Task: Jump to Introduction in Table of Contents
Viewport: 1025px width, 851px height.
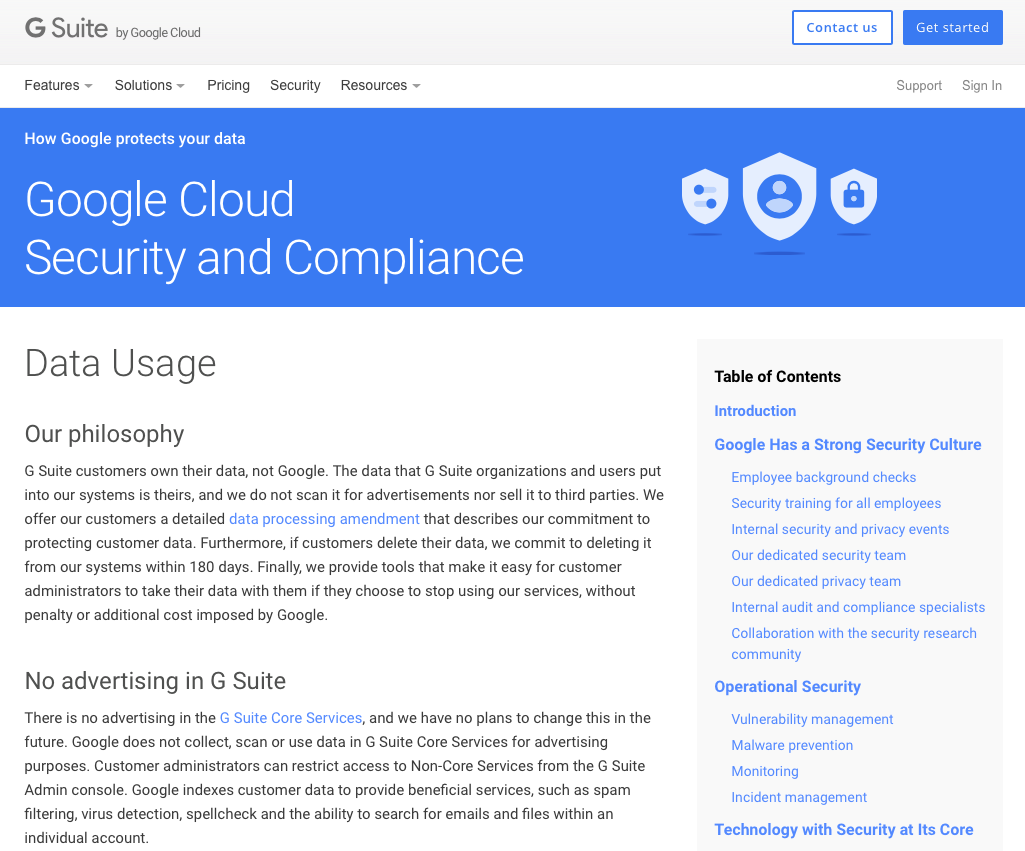Action: pos(755,411)
